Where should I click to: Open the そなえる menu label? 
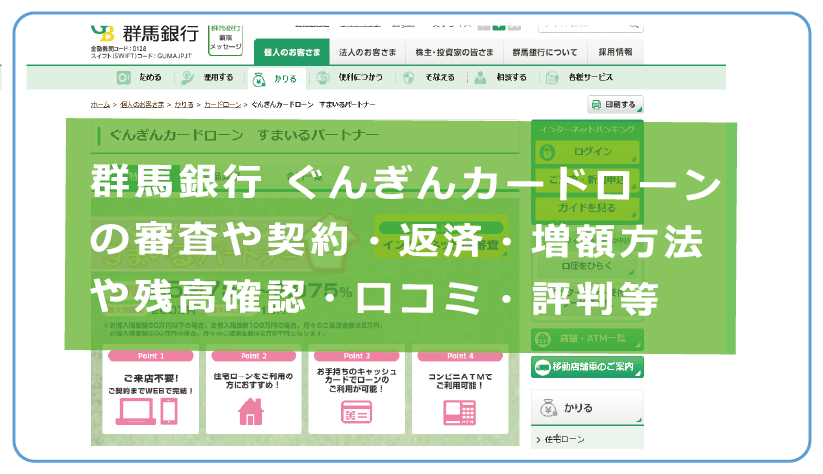pos(440,78)
